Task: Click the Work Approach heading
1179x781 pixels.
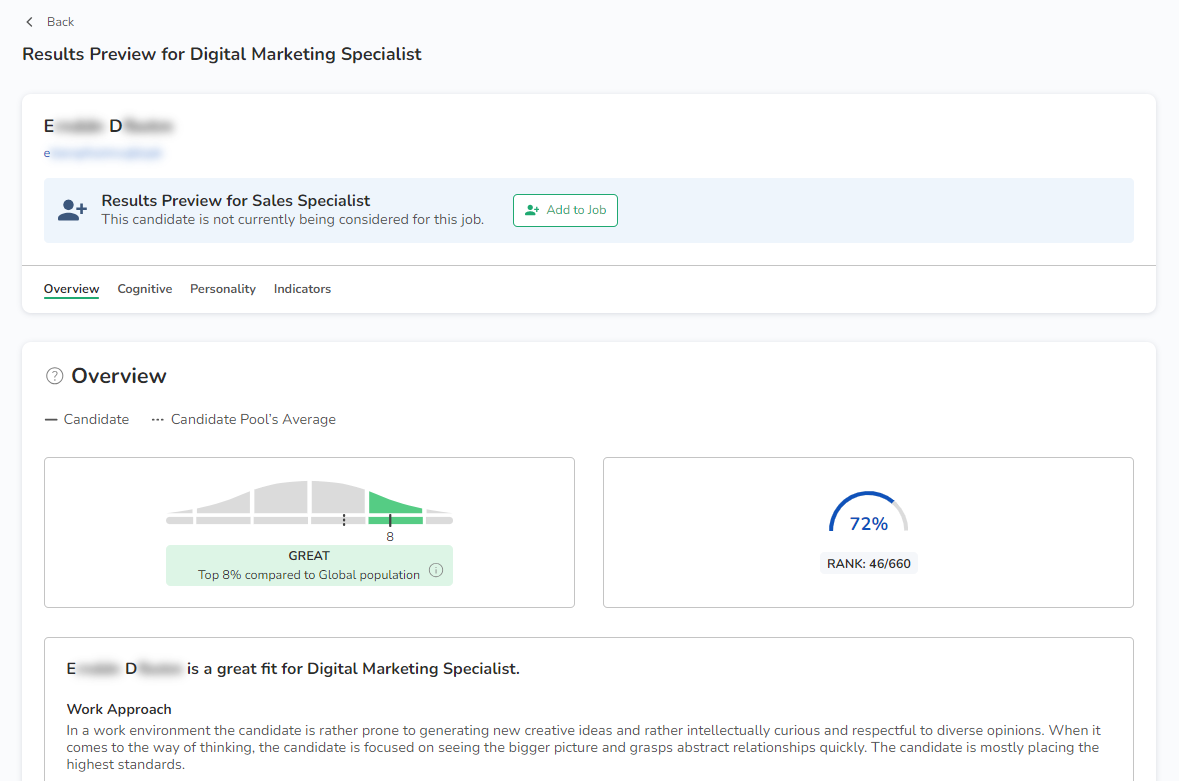Action: pos(119,709)
